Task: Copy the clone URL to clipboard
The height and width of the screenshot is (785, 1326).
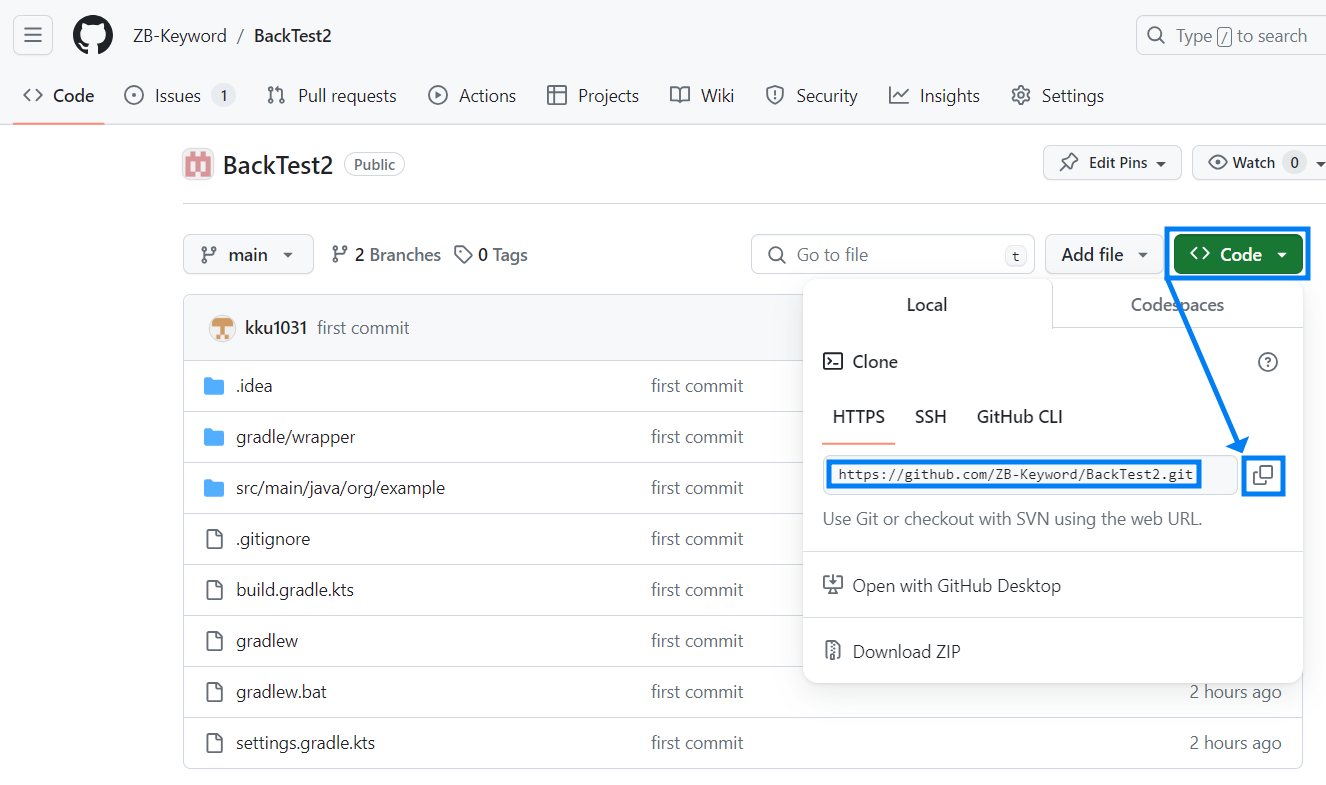Action: pyautogui.click(x=1263, y=475)
